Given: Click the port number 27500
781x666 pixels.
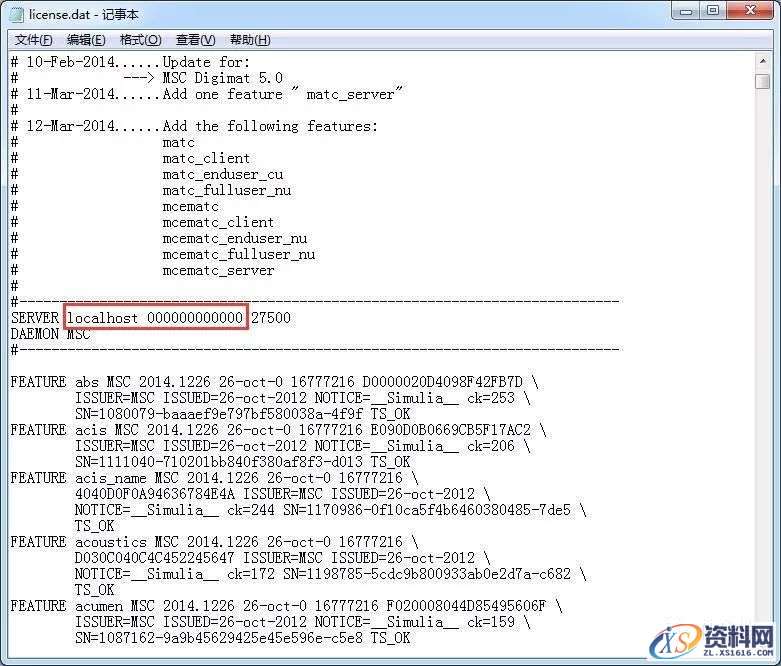Looking at the screenshot, I should (271, 318).
